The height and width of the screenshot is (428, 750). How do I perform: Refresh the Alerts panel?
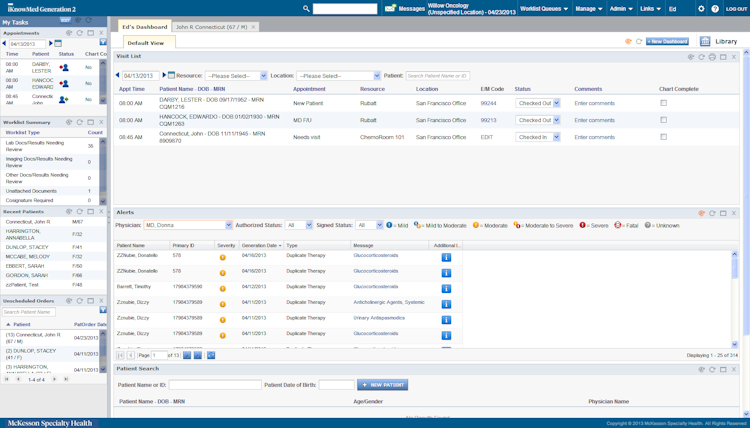coord(712,213)
